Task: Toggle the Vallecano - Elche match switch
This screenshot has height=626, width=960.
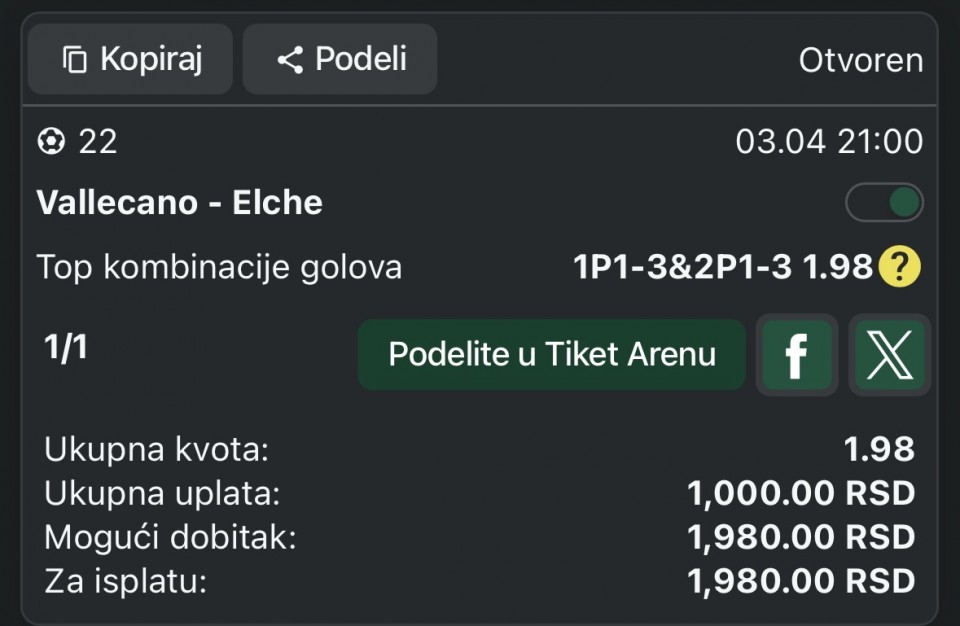Action: [884, 203]
